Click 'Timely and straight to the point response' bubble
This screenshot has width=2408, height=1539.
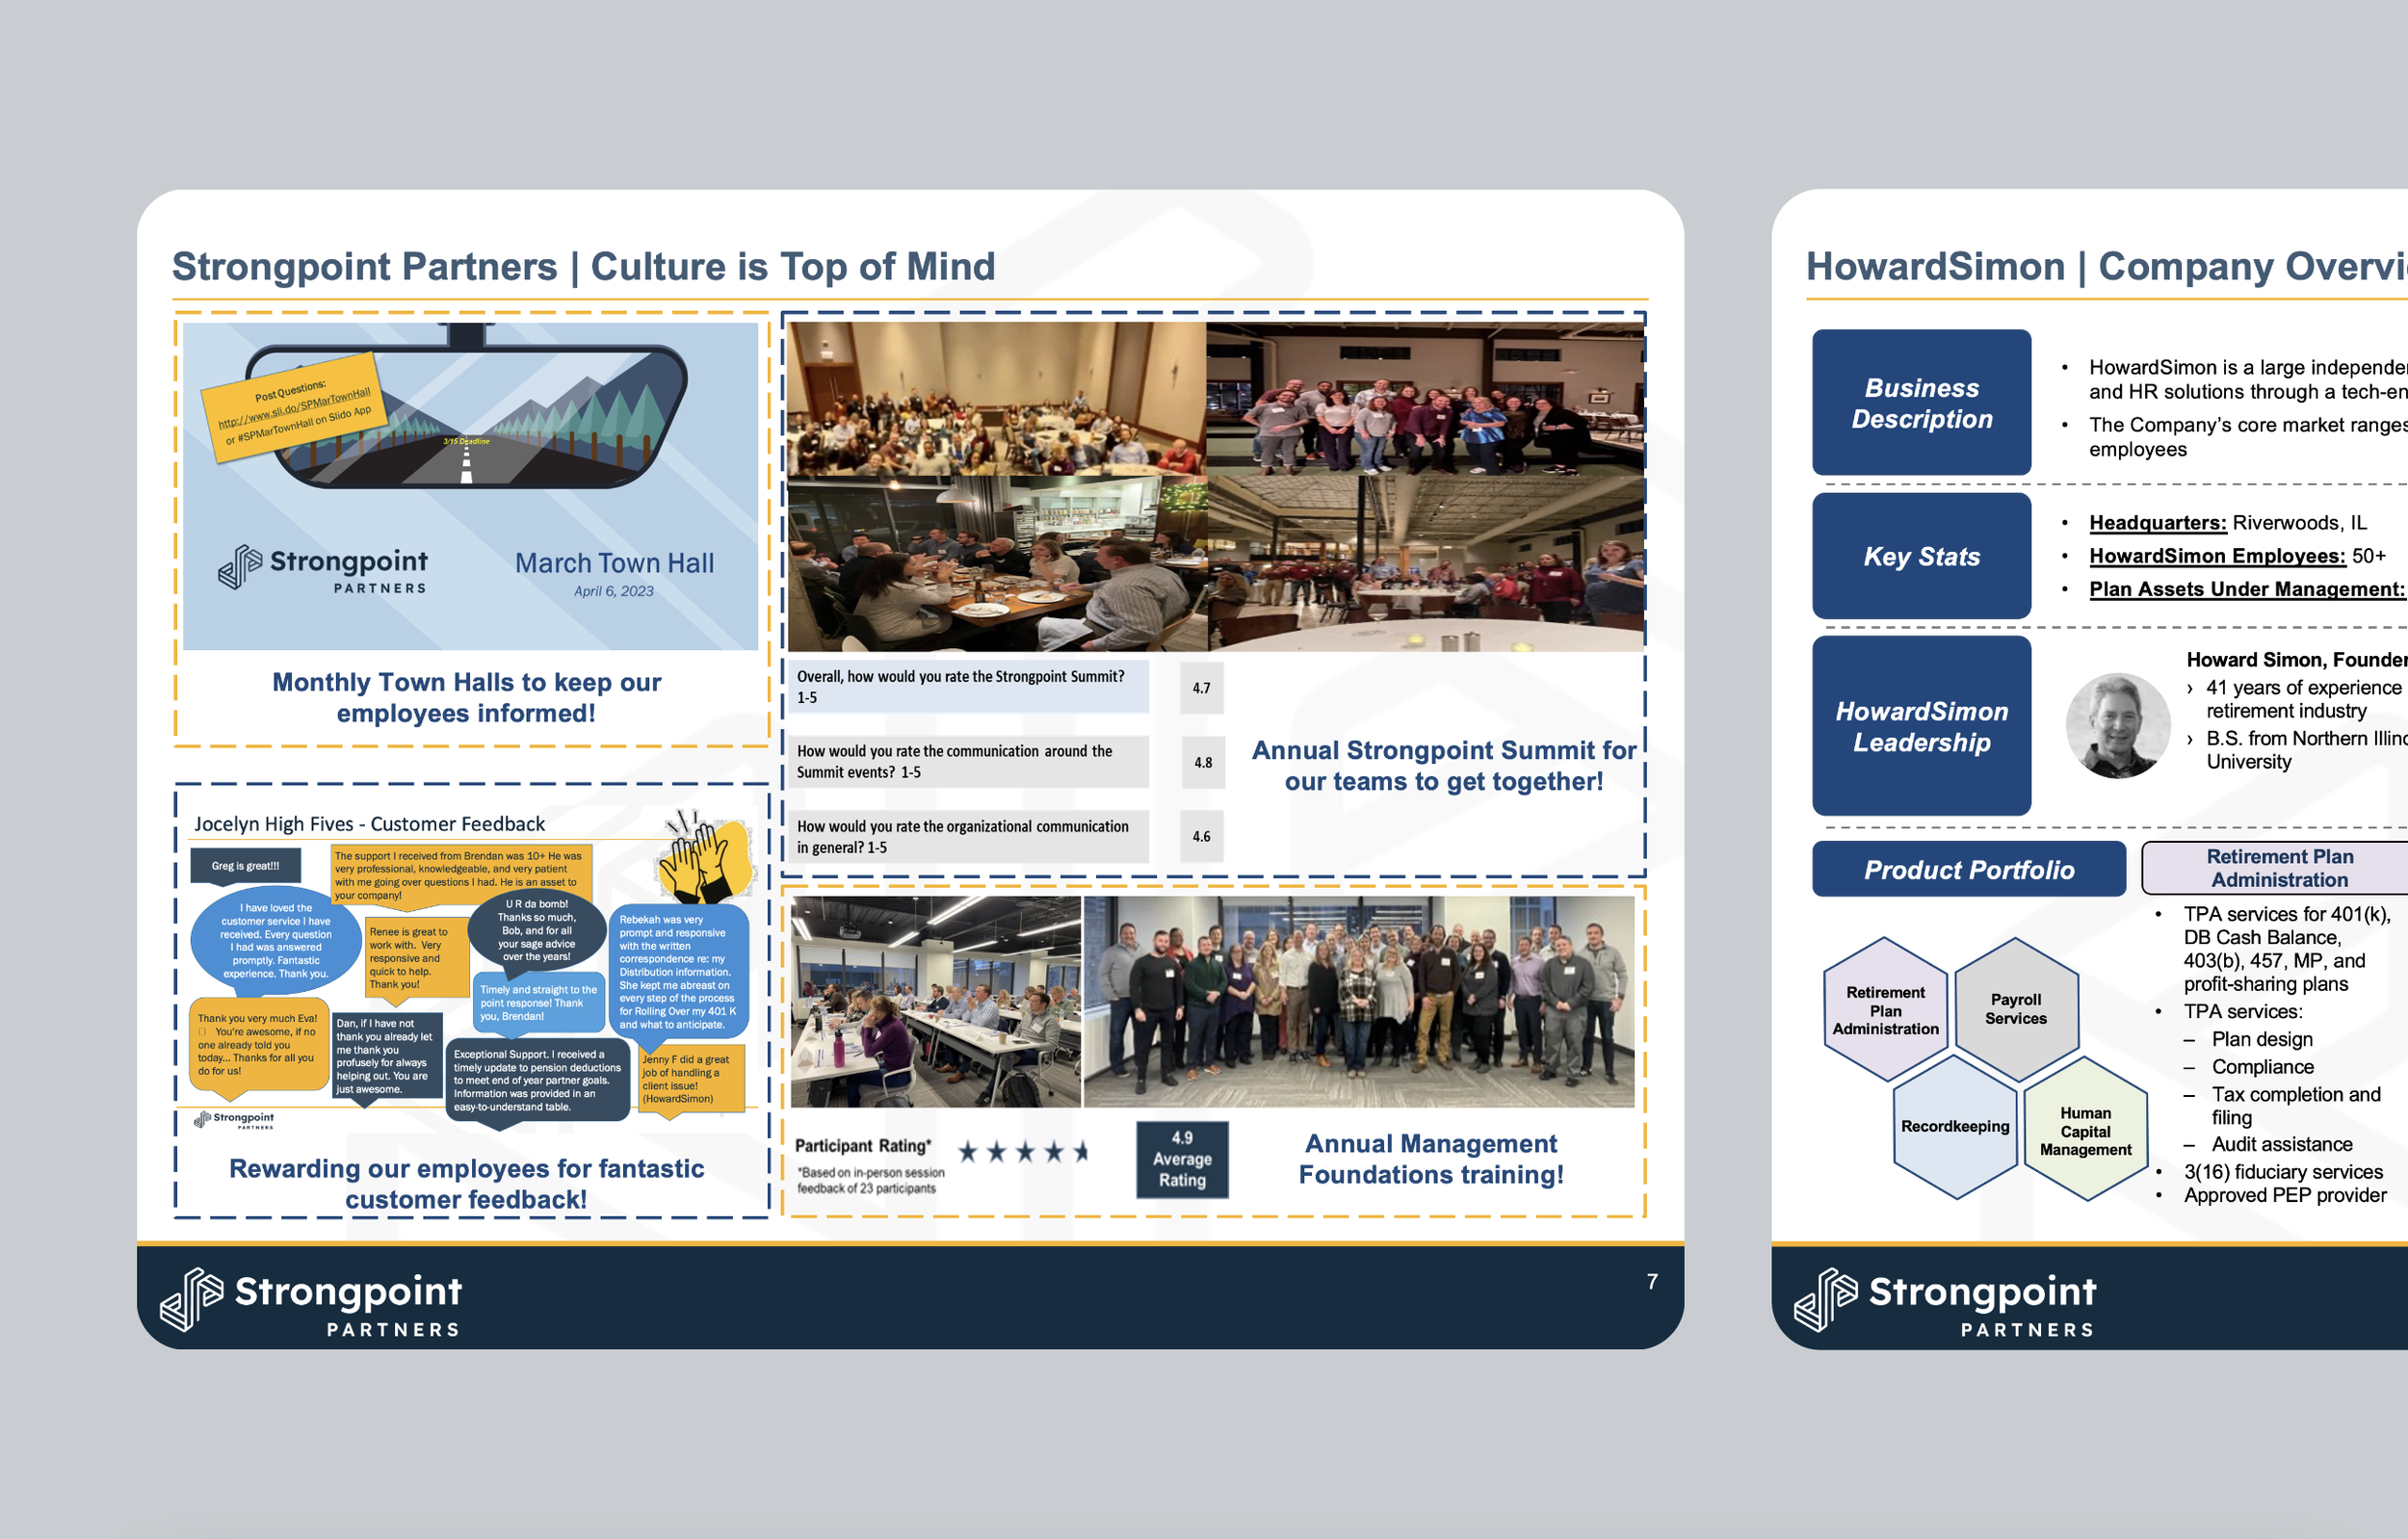(x=538, y=1002)
